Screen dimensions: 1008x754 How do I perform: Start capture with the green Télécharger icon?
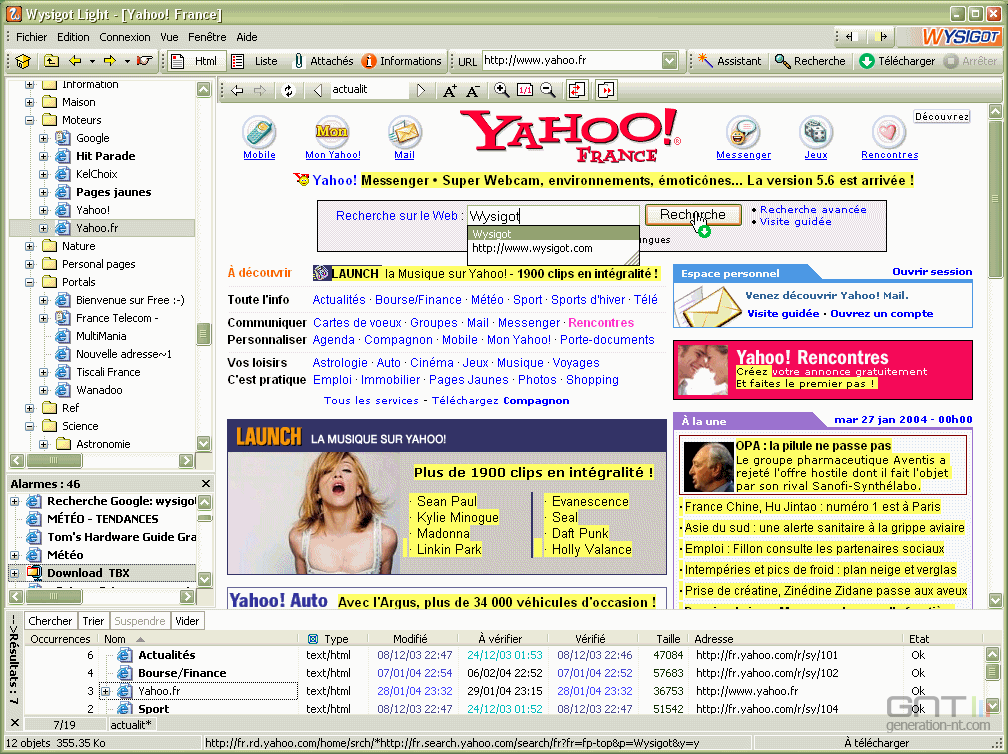pyautogui.click(x=867, y=61)
